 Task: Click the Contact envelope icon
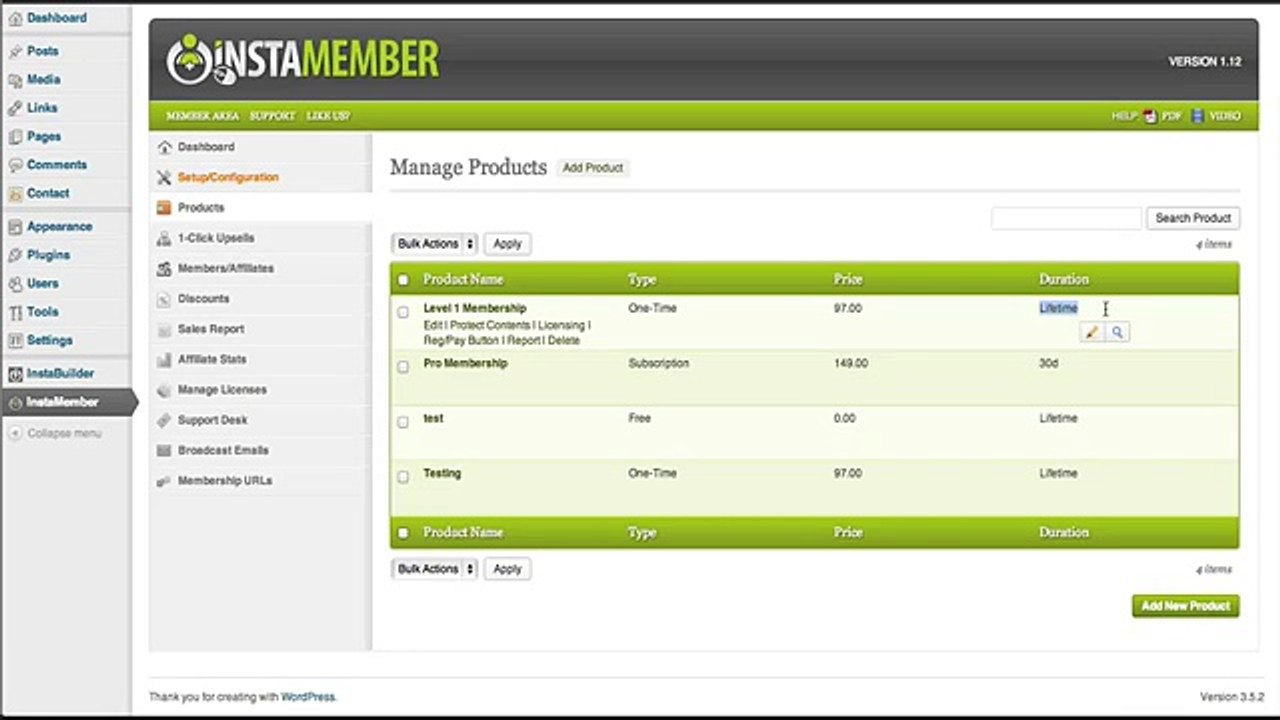(15, 193)
